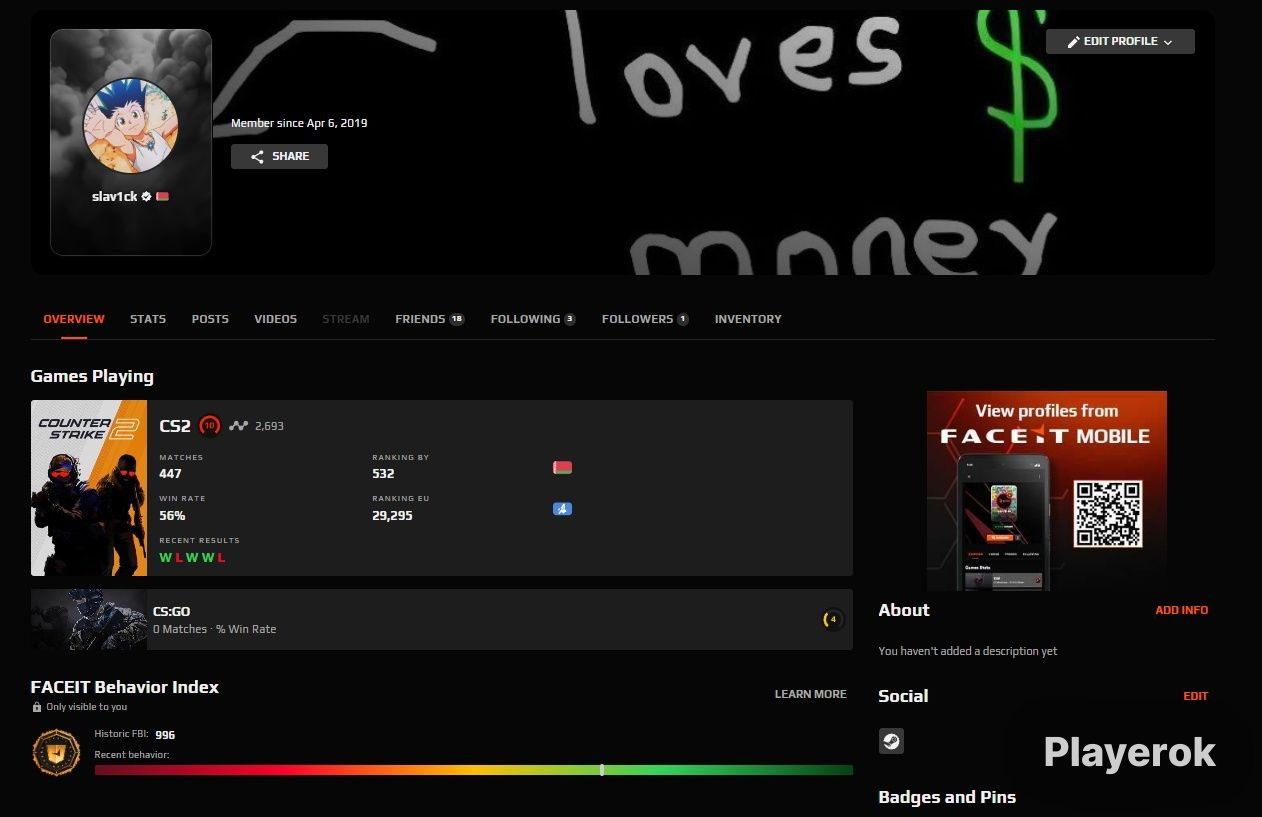1262x817 pixels.
Task: Click the win rate value 56%
Action: pyautogui.click(x=172, y=516)
